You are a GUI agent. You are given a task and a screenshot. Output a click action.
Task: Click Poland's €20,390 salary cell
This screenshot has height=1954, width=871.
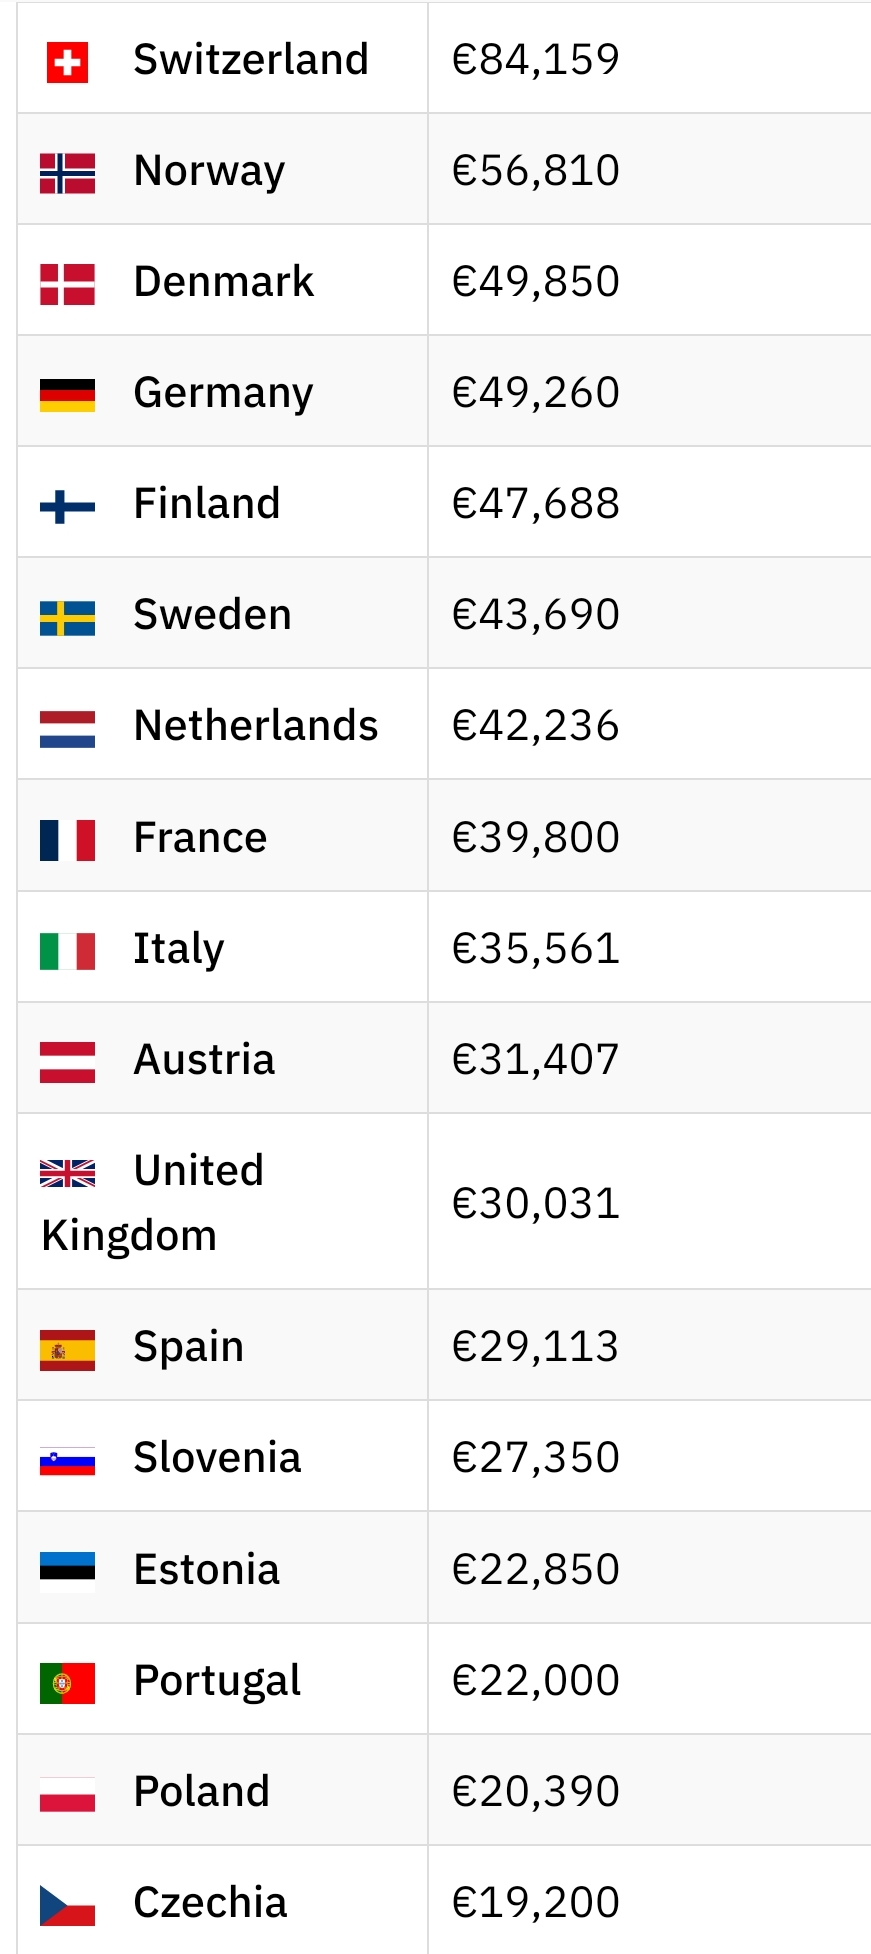(536, 1791)
